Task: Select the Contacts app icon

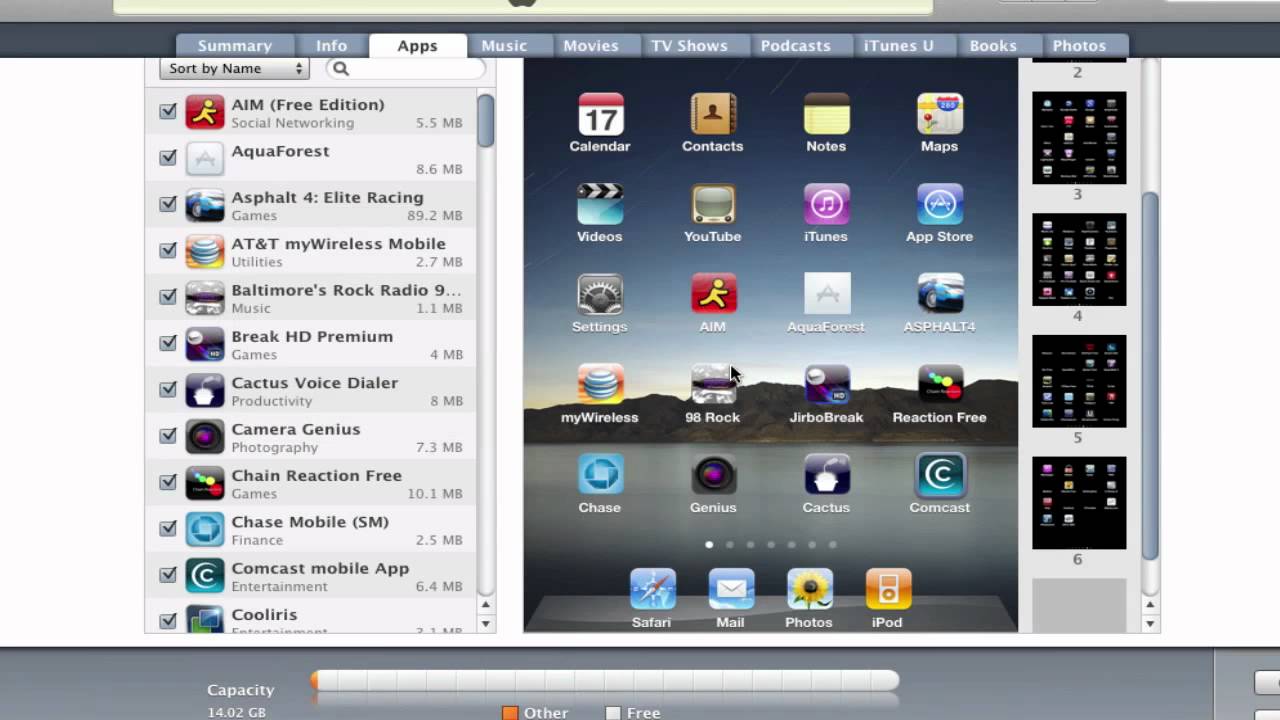Action: point(713,114)
